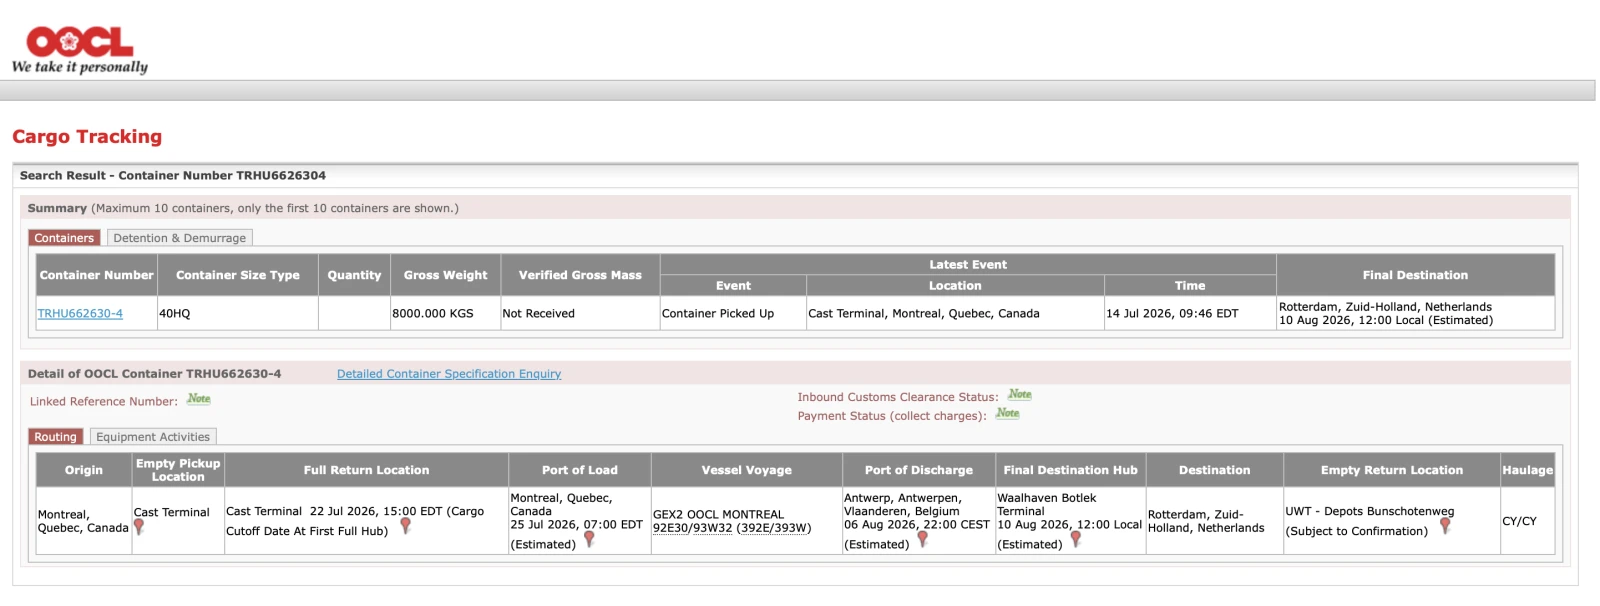
Task: Select the Containers tab
Action: click(64, 238)
